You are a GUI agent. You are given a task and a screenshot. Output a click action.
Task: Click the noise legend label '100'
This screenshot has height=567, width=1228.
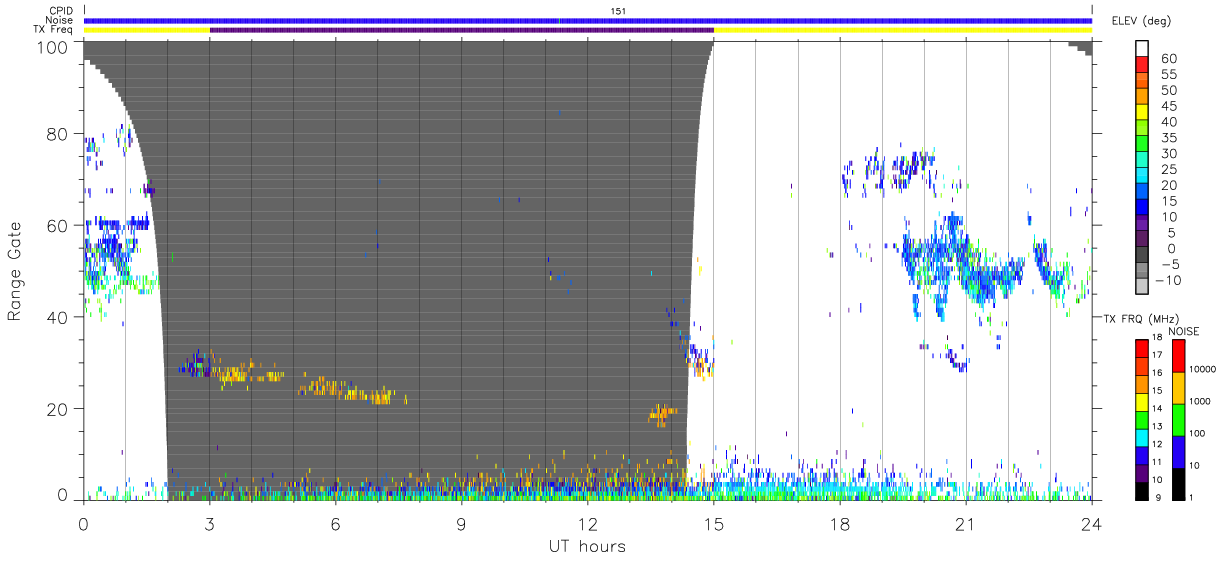[x=1198, y=433]
